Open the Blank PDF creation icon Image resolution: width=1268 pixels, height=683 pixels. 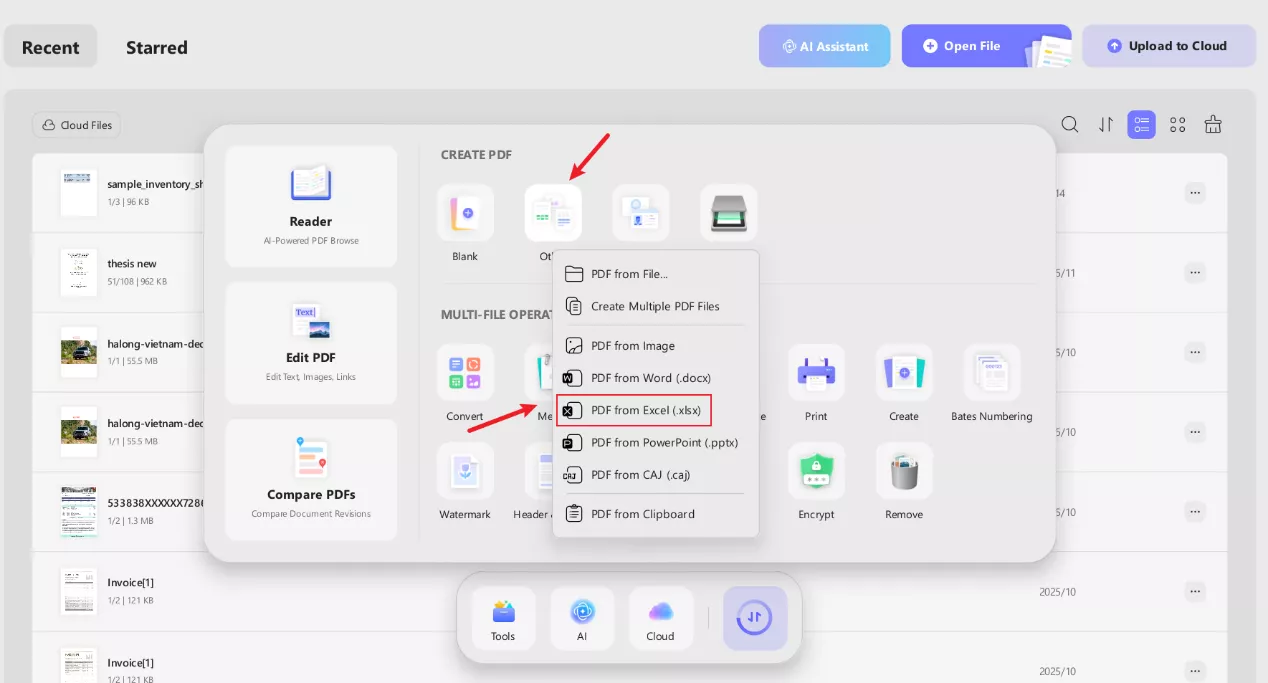pos(465,213)
